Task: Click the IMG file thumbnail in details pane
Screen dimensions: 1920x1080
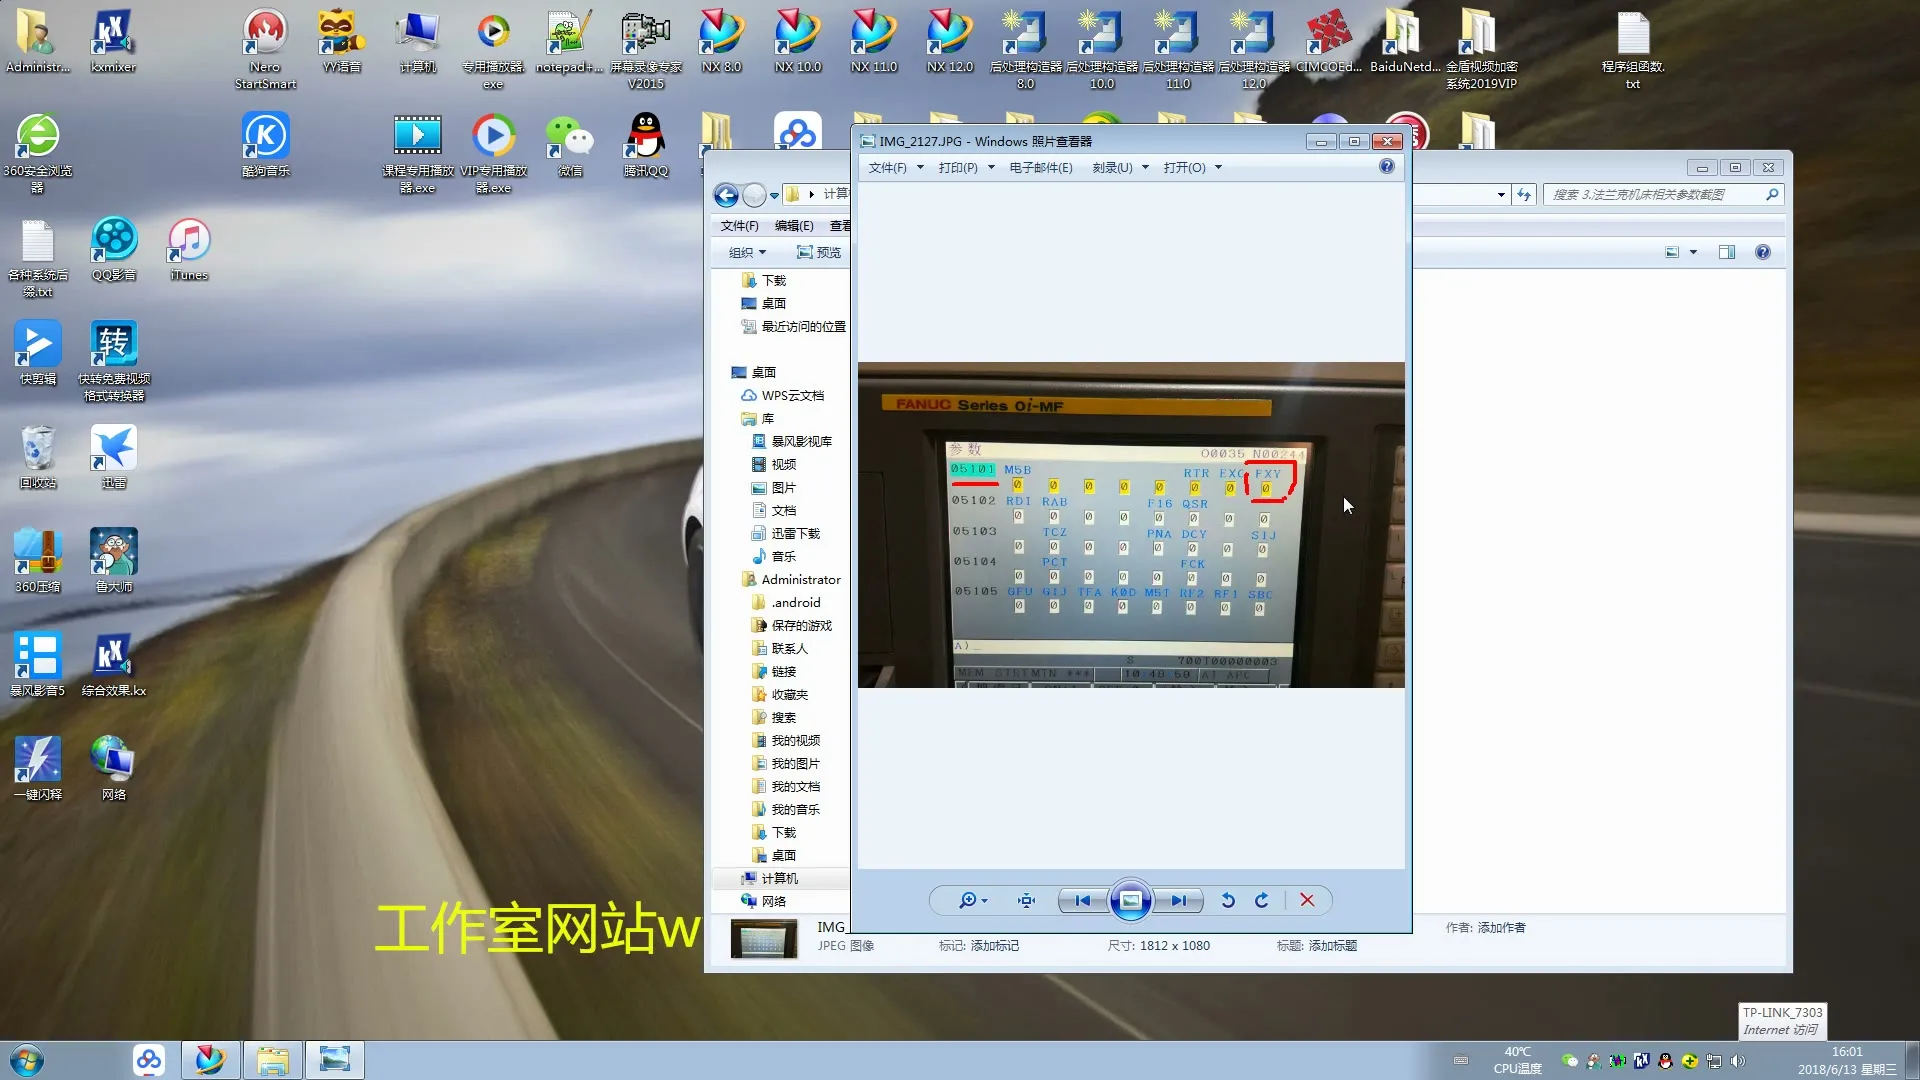Action: click(x=763, y=939)
